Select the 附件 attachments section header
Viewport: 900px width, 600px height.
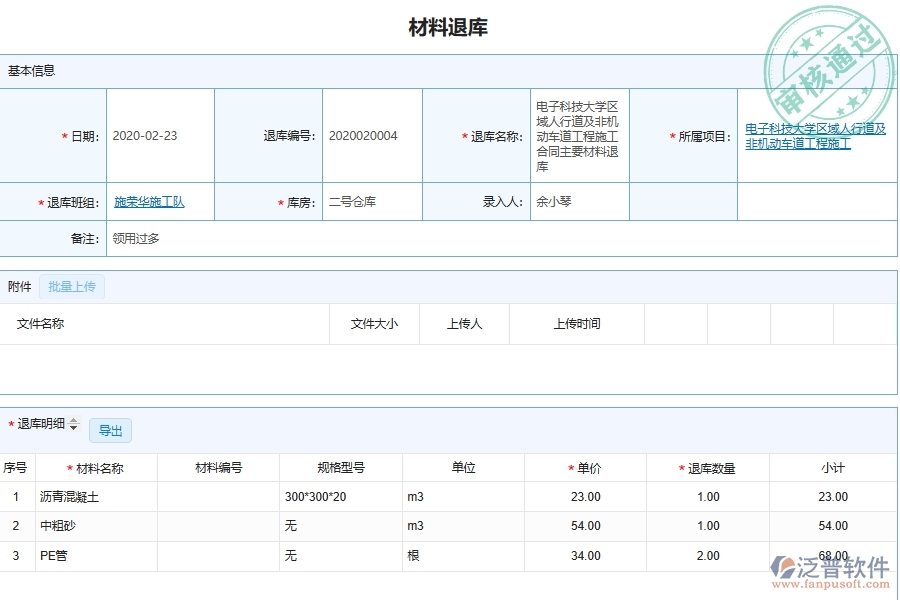pos(17,286)
